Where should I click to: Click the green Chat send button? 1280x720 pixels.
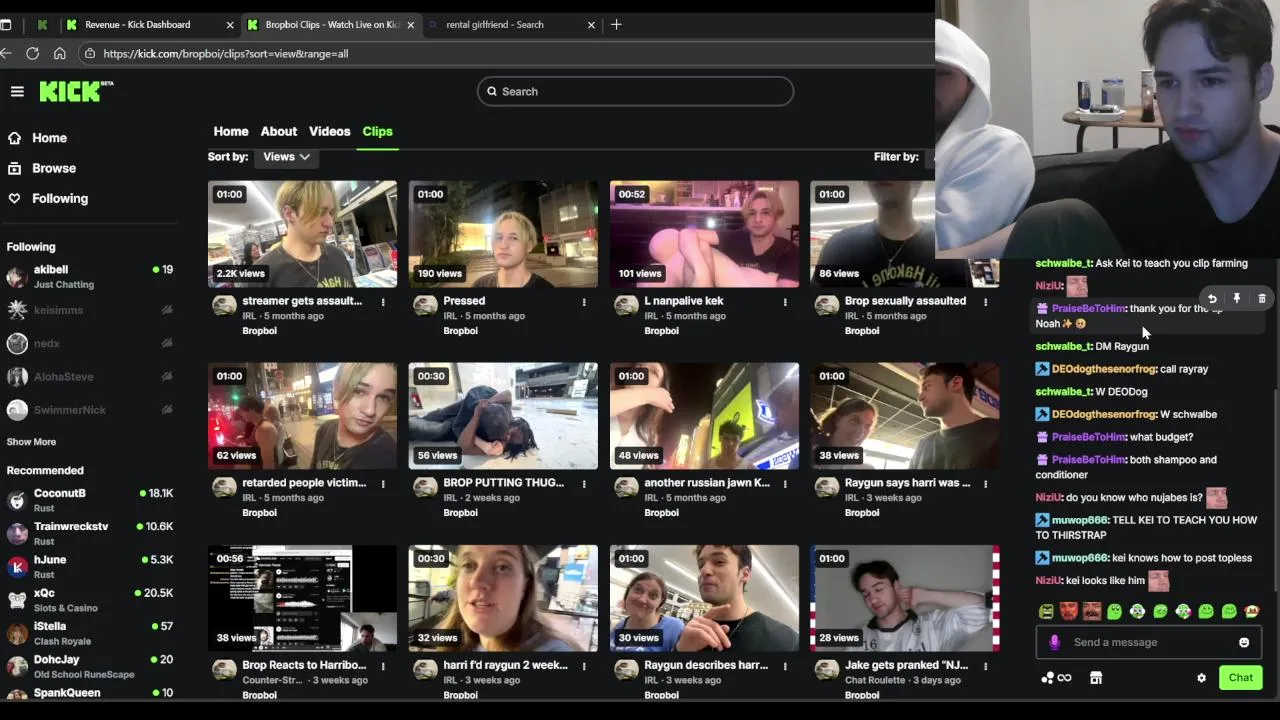tap(1240, 678)
